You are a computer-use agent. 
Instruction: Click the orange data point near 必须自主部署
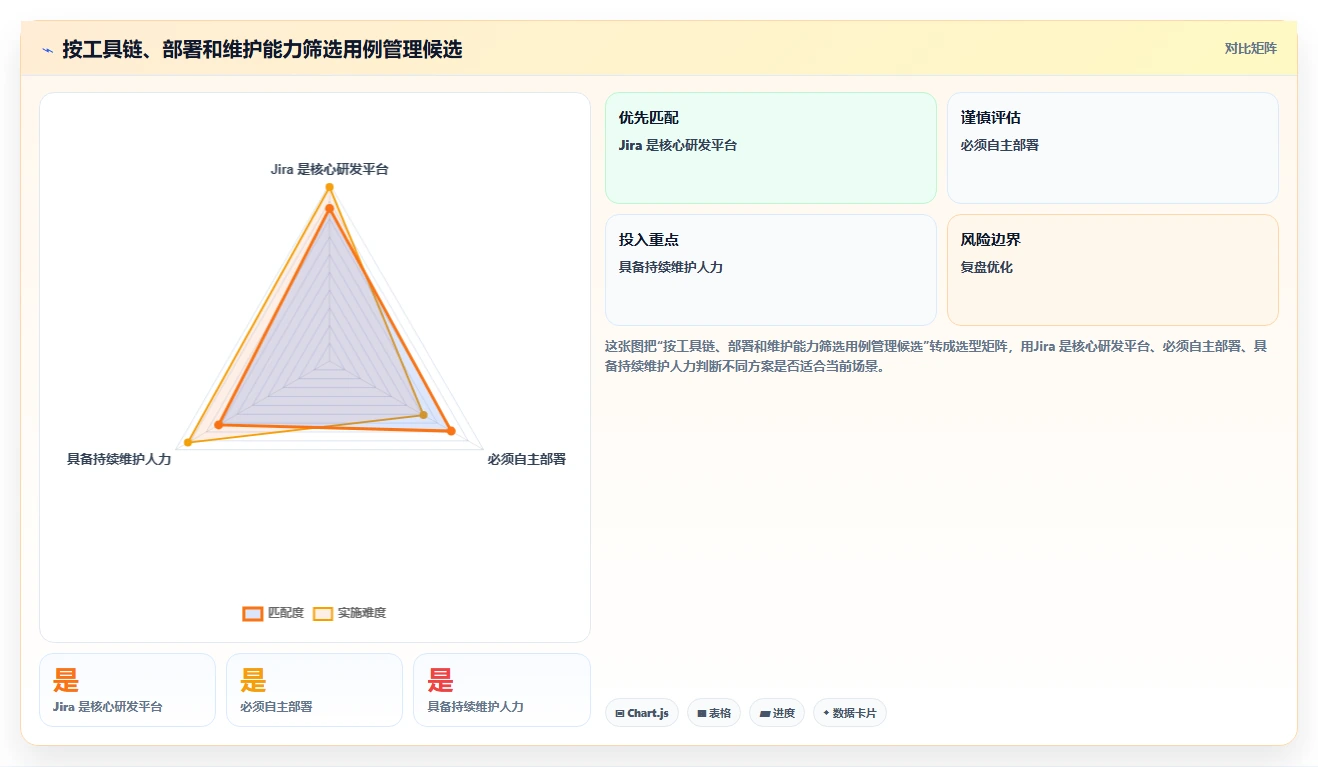coord(451,431)
